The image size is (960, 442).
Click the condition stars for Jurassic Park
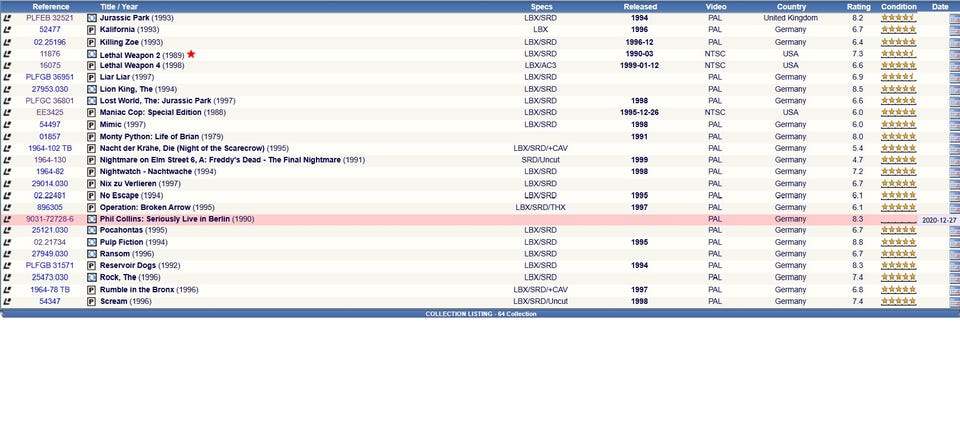[x=898, y=18]
